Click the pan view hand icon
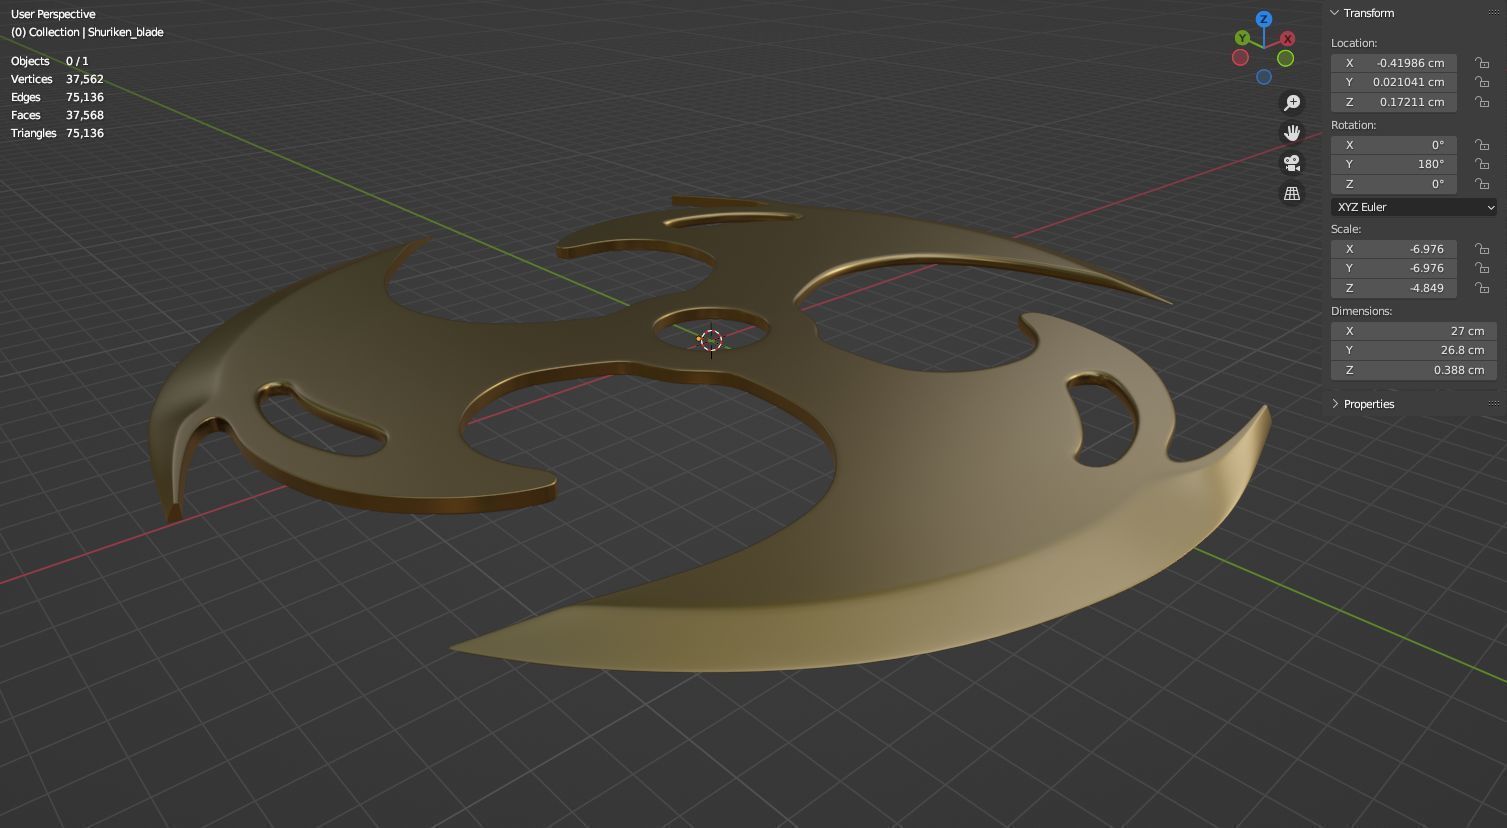Screen dimensions: 1507x828 pyautogui.click(x=1292, y=133)
